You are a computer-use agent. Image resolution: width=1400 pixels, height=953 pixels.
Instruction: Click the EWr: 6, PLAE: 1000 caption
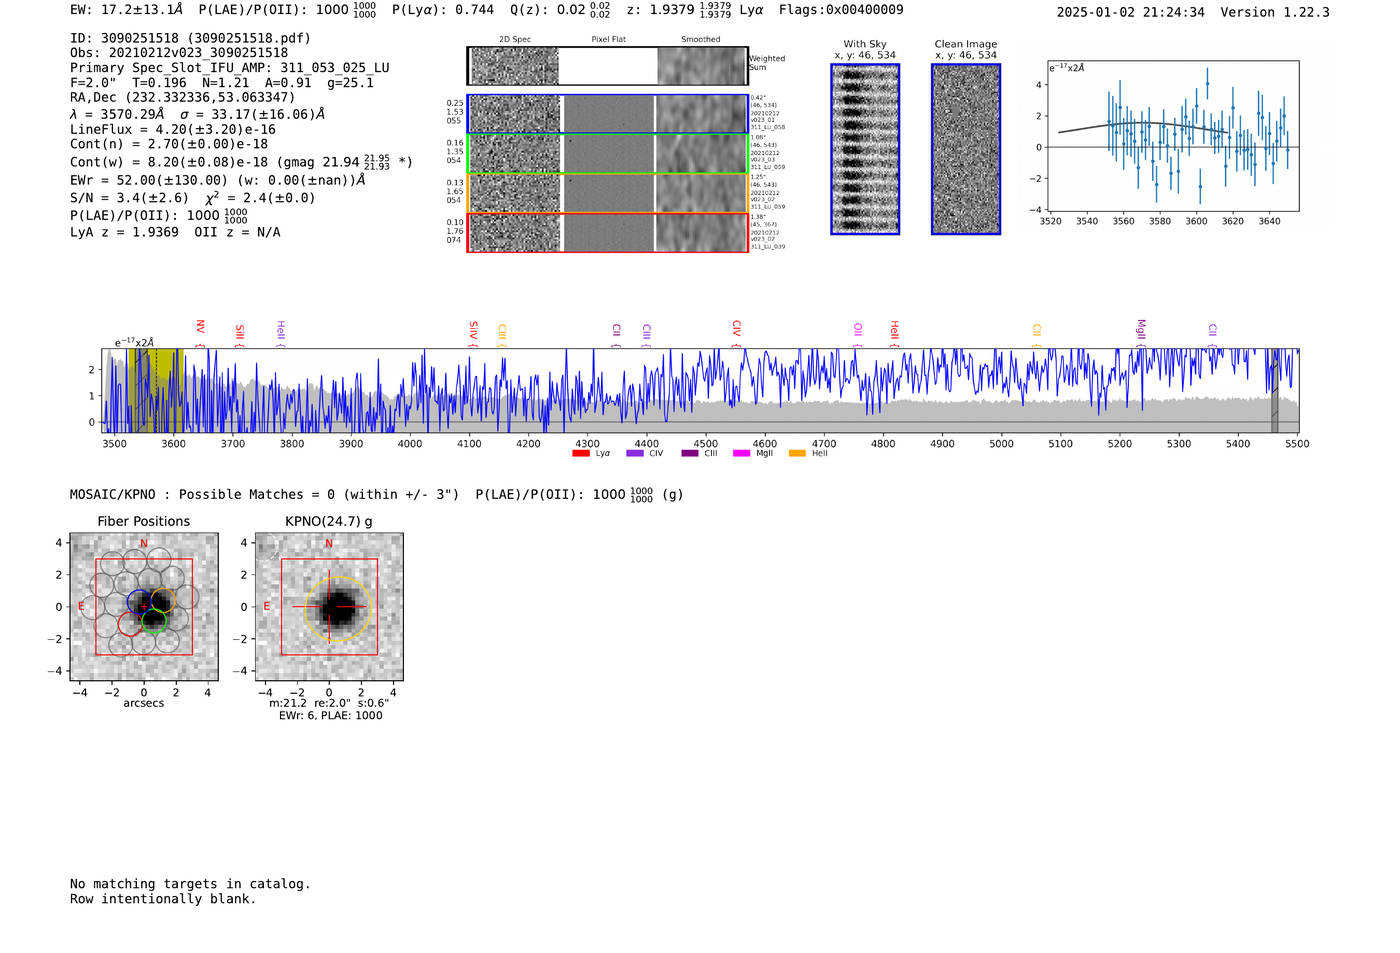click(x=330, y=716)
